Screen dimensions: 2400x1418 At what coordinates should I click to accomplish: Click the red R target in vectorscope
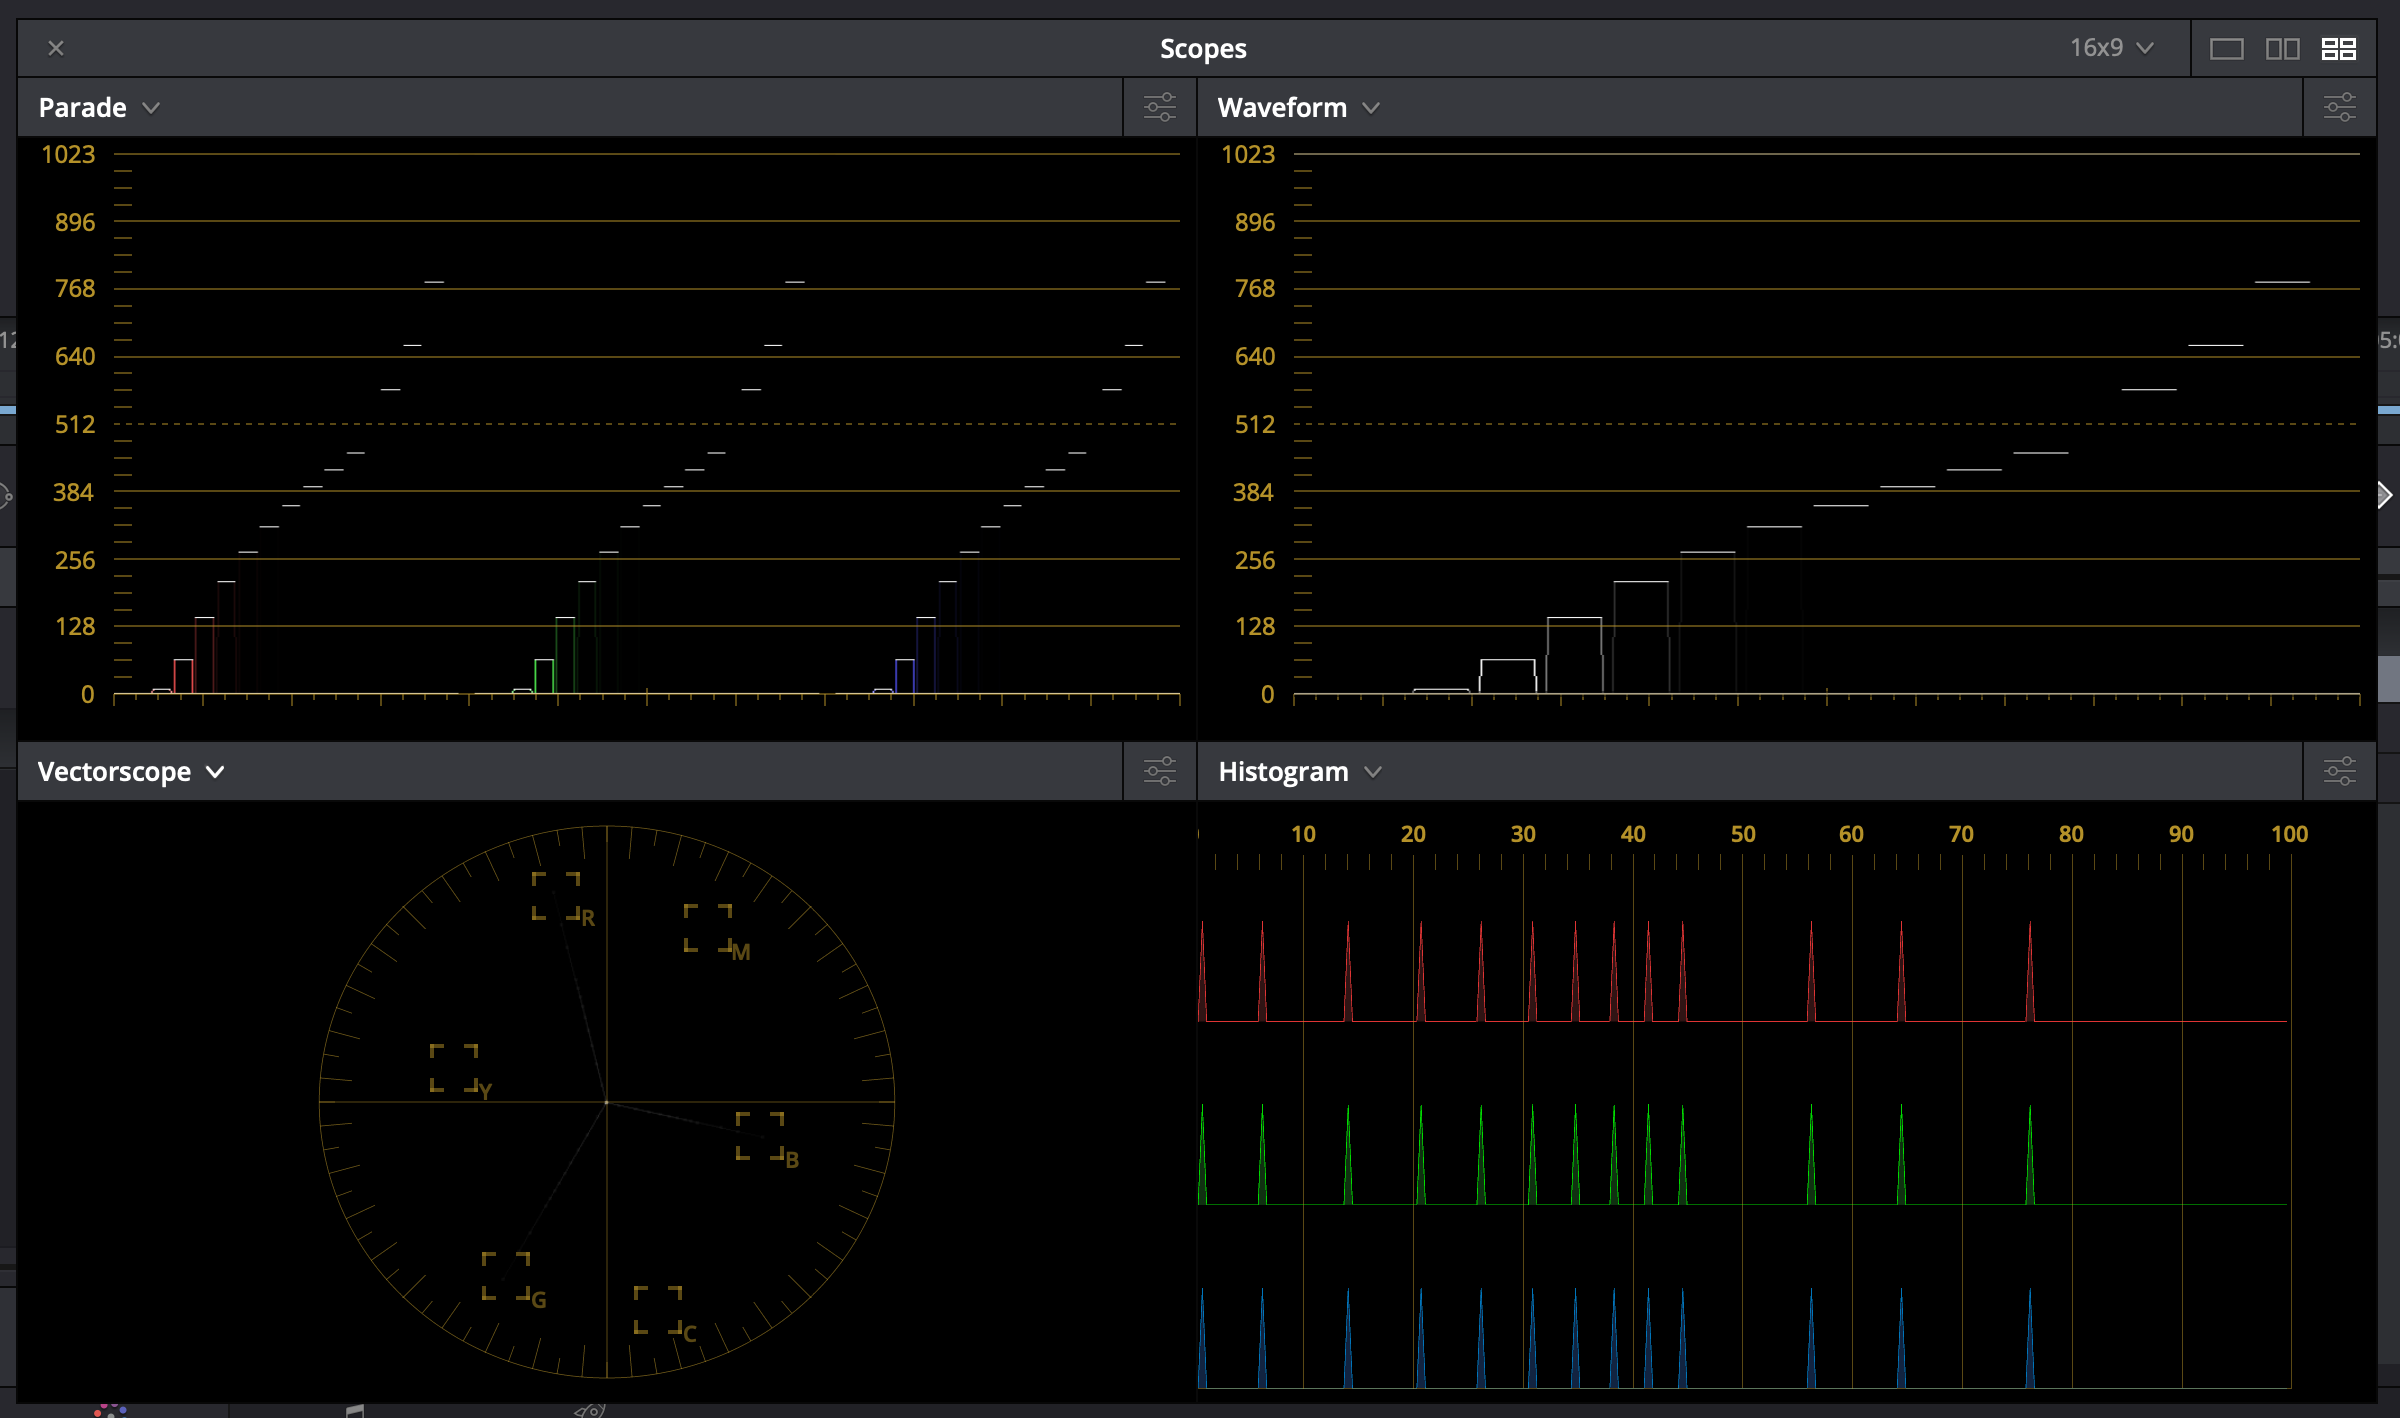(x=556, y=896)
